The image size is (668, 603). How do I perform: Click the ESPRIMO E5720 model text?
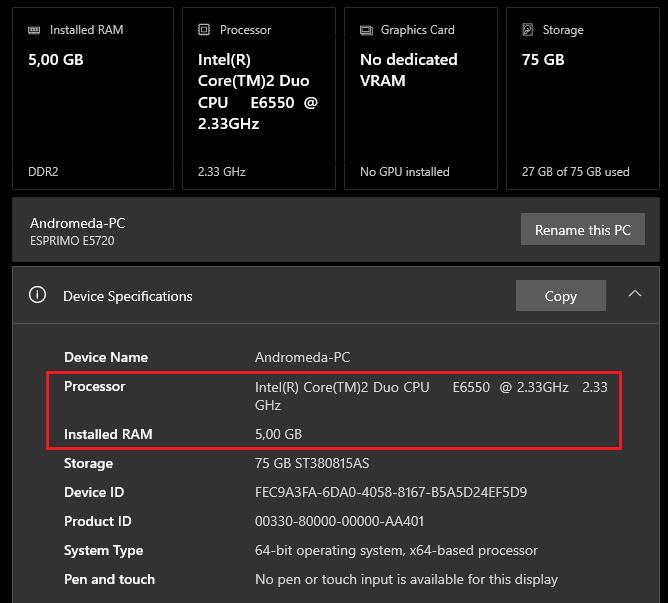[72, 241]
